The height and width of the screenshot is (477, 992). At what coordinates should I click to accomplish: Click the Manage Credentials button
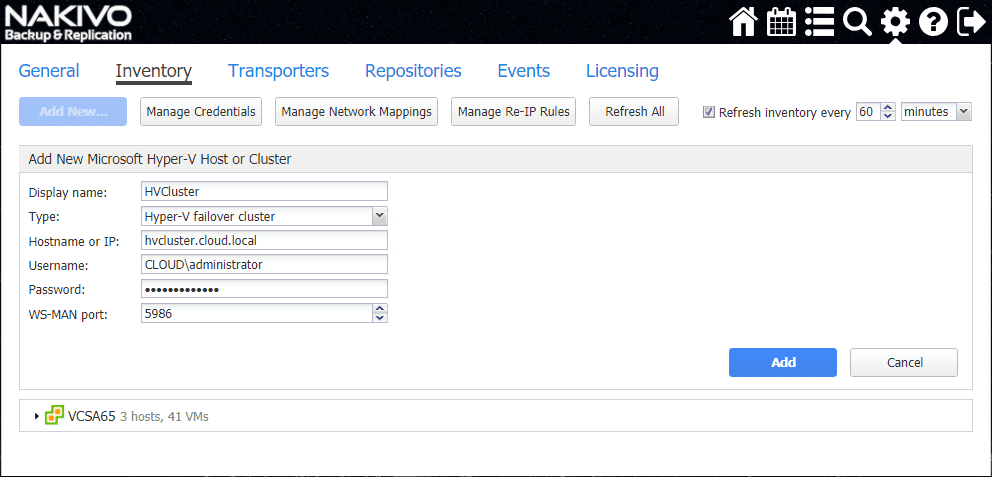pyautogui.click(x=201, y=112)
